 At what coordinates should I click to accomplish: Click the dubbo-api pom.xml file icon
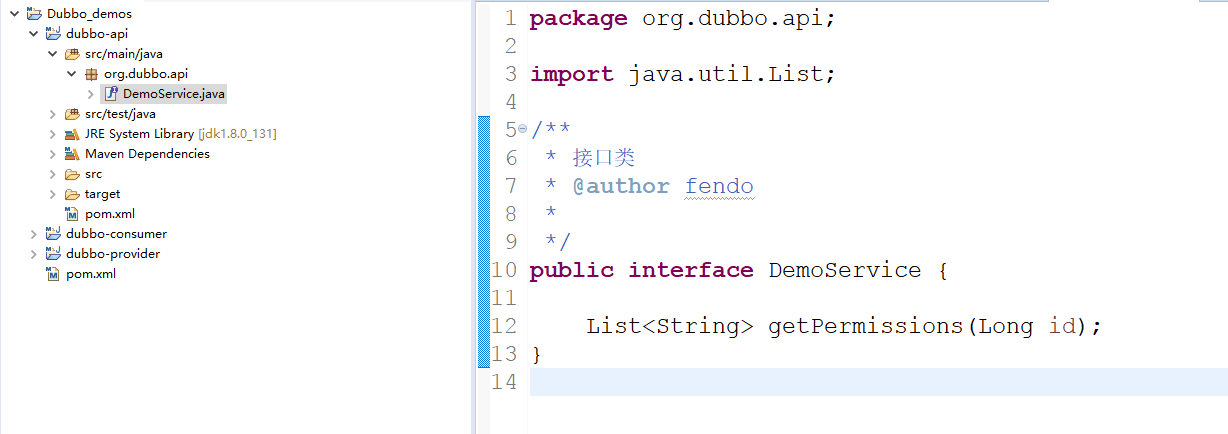tap(72, 214)
